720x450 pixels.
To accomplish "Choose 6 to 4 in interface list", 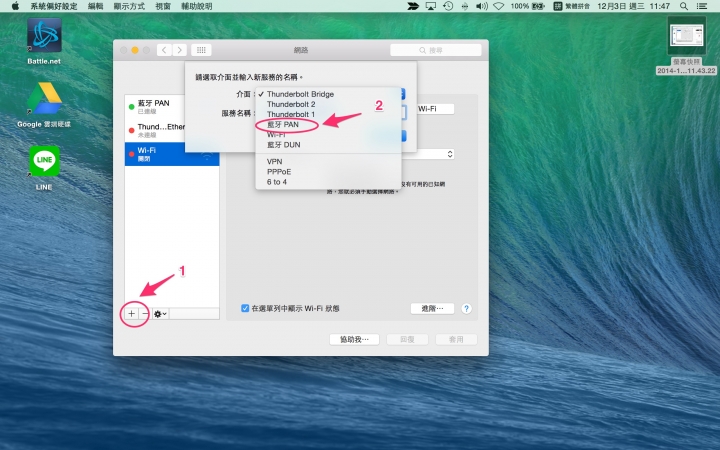I will [x=328, y=182].
